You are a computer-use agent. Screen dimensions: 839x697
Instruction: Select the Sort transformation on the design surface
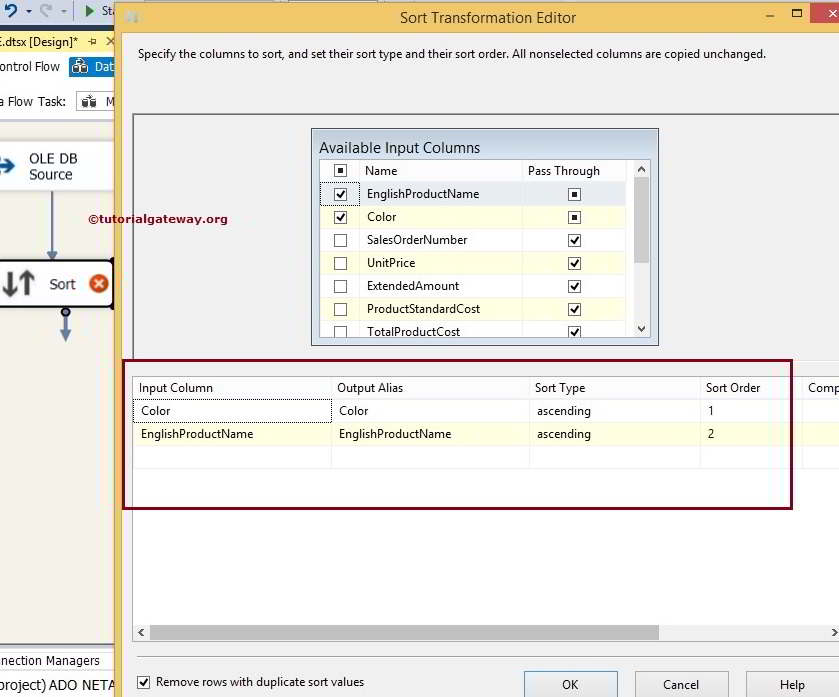coord(62,284)
